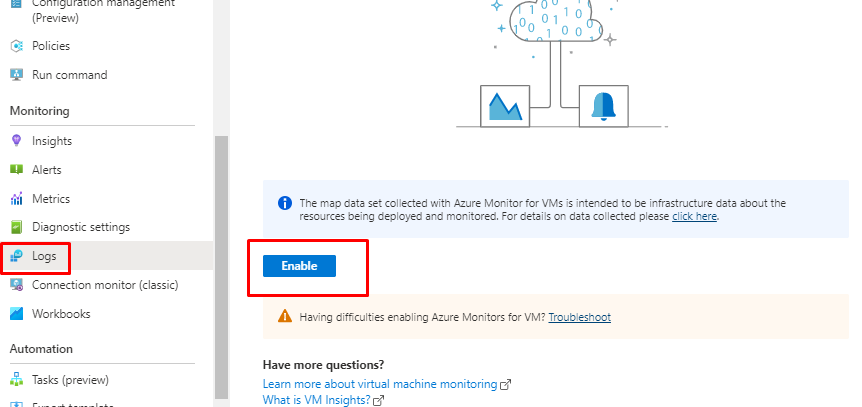Click the Alerts icon in sidebar

click(x=16, y=170)
